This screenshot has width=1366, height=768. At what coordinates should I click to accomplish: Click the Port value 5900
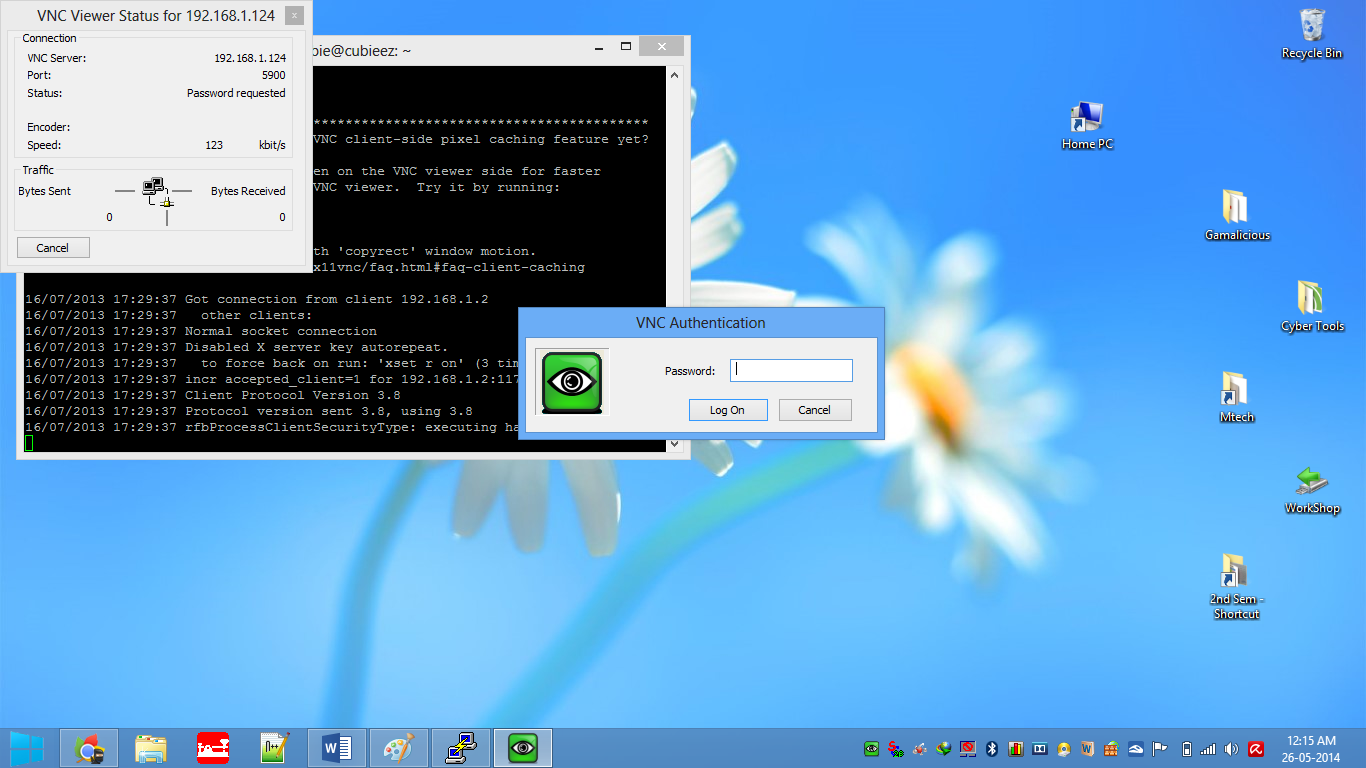click(273, 75)
